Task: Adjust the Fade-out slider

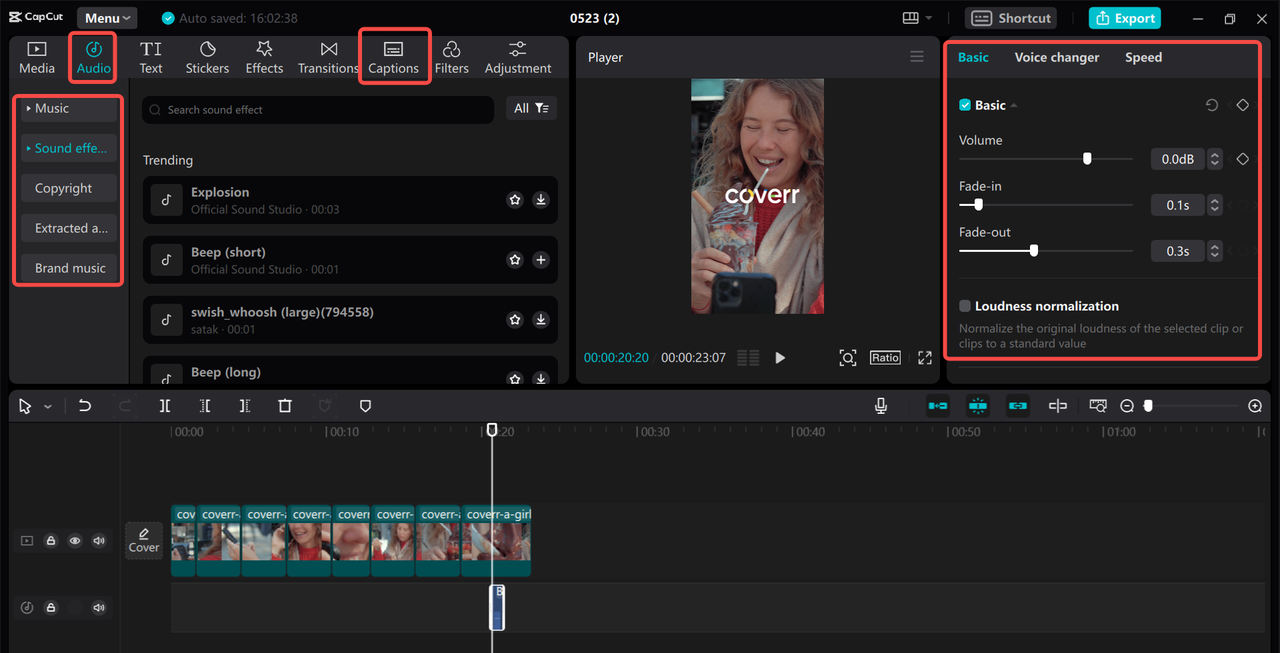Action: (1034, 250)
